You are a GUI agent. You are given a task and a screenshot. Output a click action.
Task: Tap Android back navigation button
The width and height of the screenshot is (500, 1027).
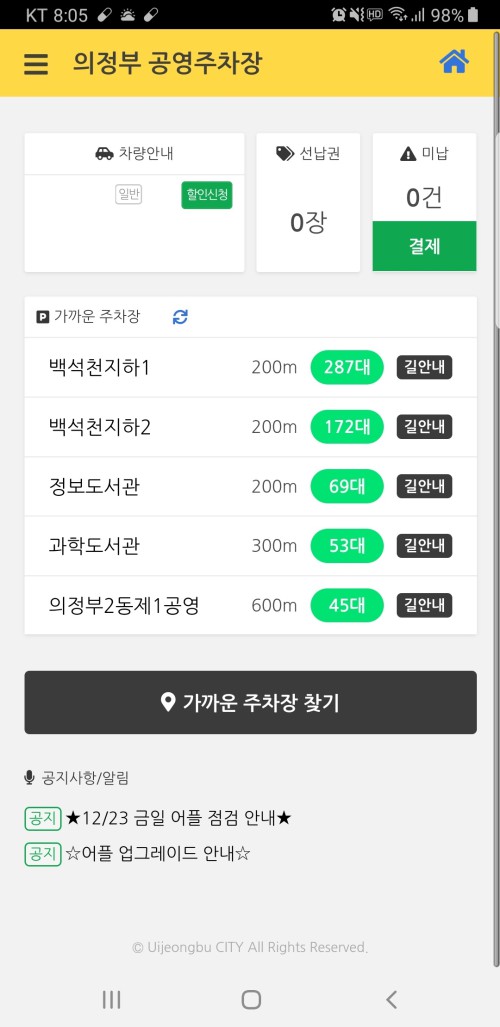(x=391, y=999)
